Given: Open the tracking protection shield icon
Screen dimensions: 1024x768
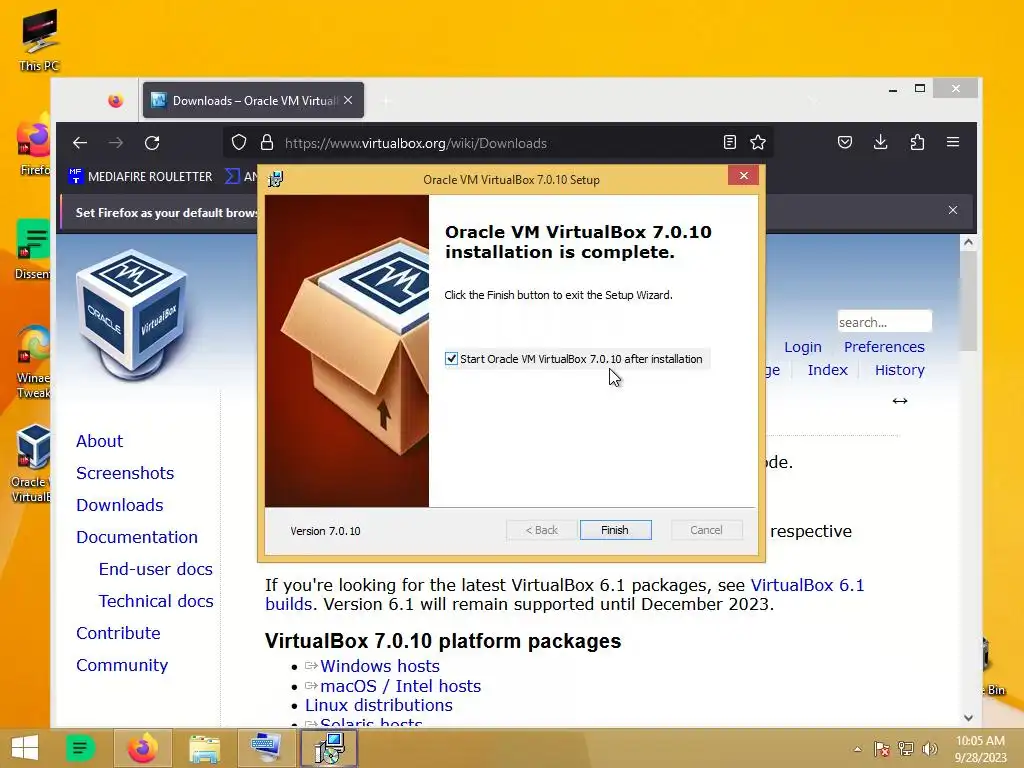Looking at the screenshot, I should point(239,142).
